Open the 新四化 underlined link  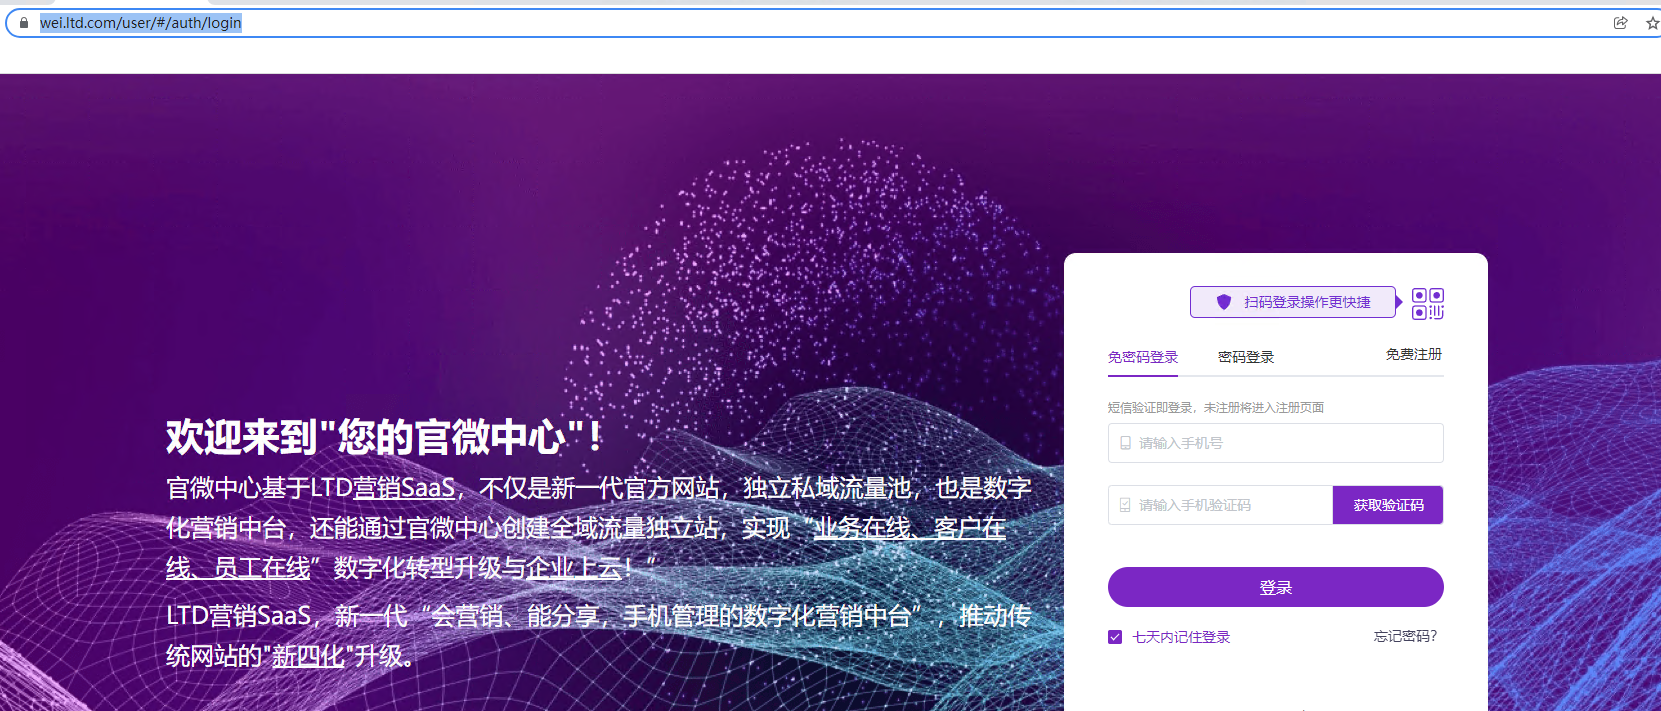[308, 656]
